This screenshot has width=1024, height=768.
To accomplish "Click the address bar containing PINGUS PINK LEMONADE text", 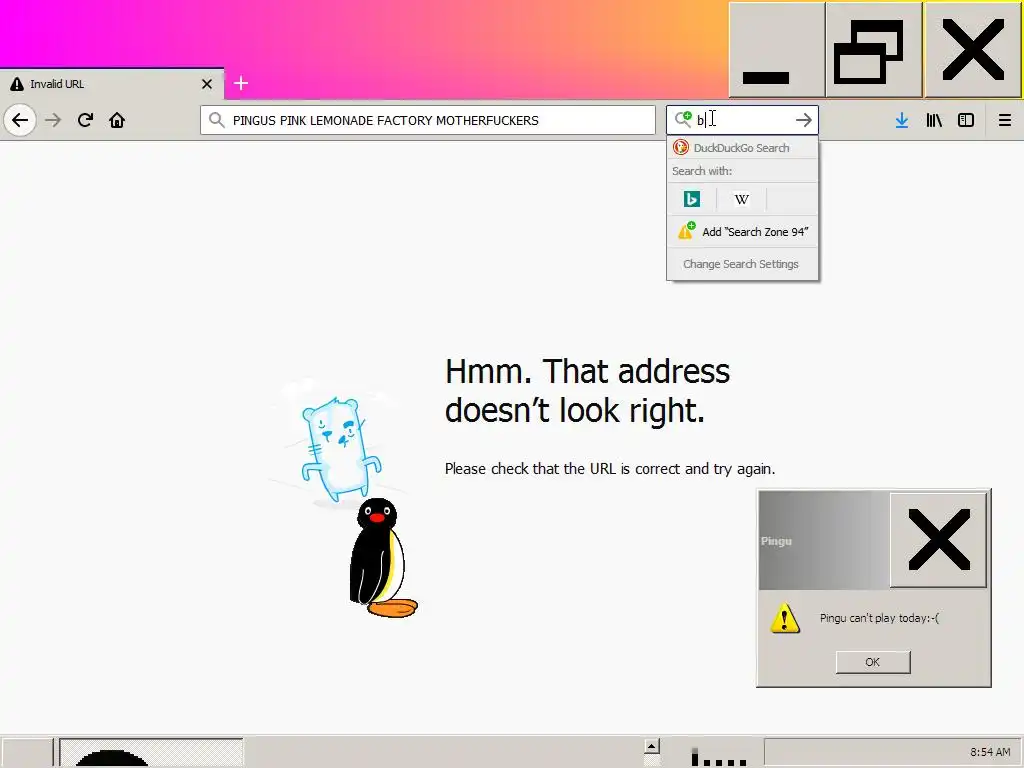I will pos(428,120).
